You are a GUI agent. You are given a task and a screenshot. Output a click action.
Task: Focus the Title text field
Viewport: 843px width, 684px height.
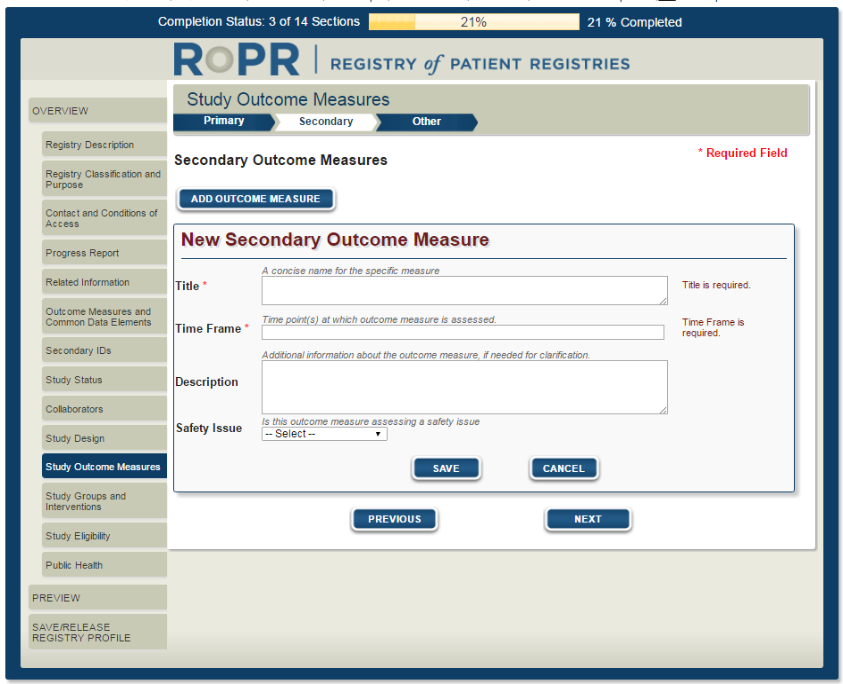tap(464, 290)
